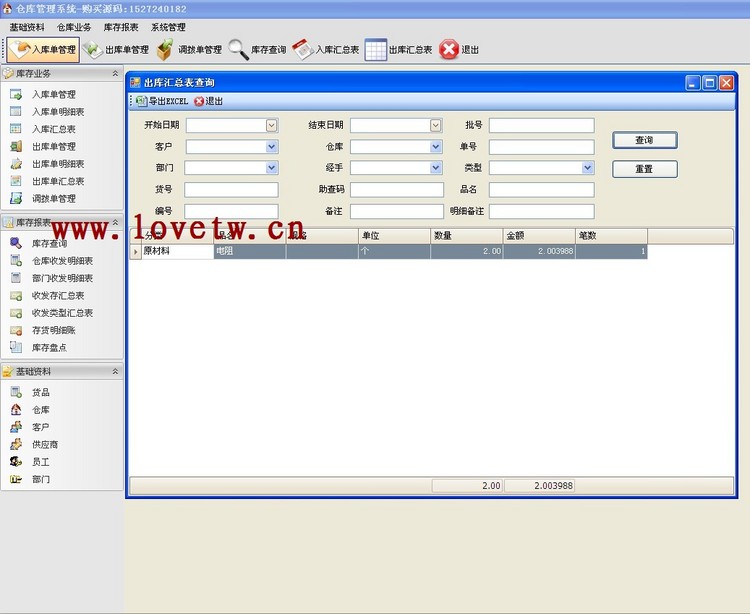Open 存货明细账 in the sidebar
This screenshot has width=750, height=614.
tap(54, 330)
